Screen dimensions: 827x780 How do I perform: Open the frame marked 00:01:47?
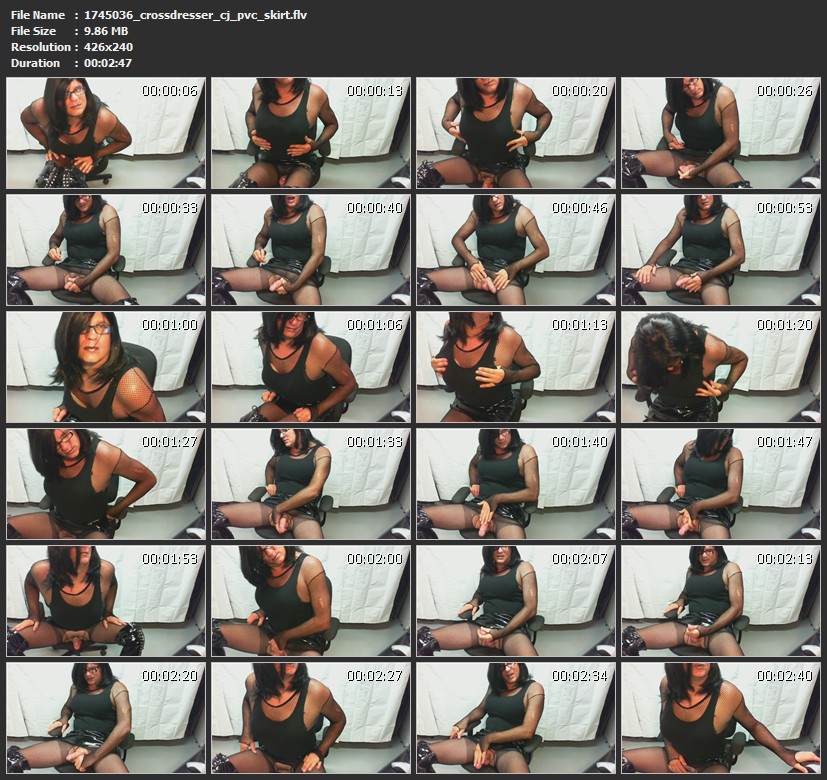point(721,484)
